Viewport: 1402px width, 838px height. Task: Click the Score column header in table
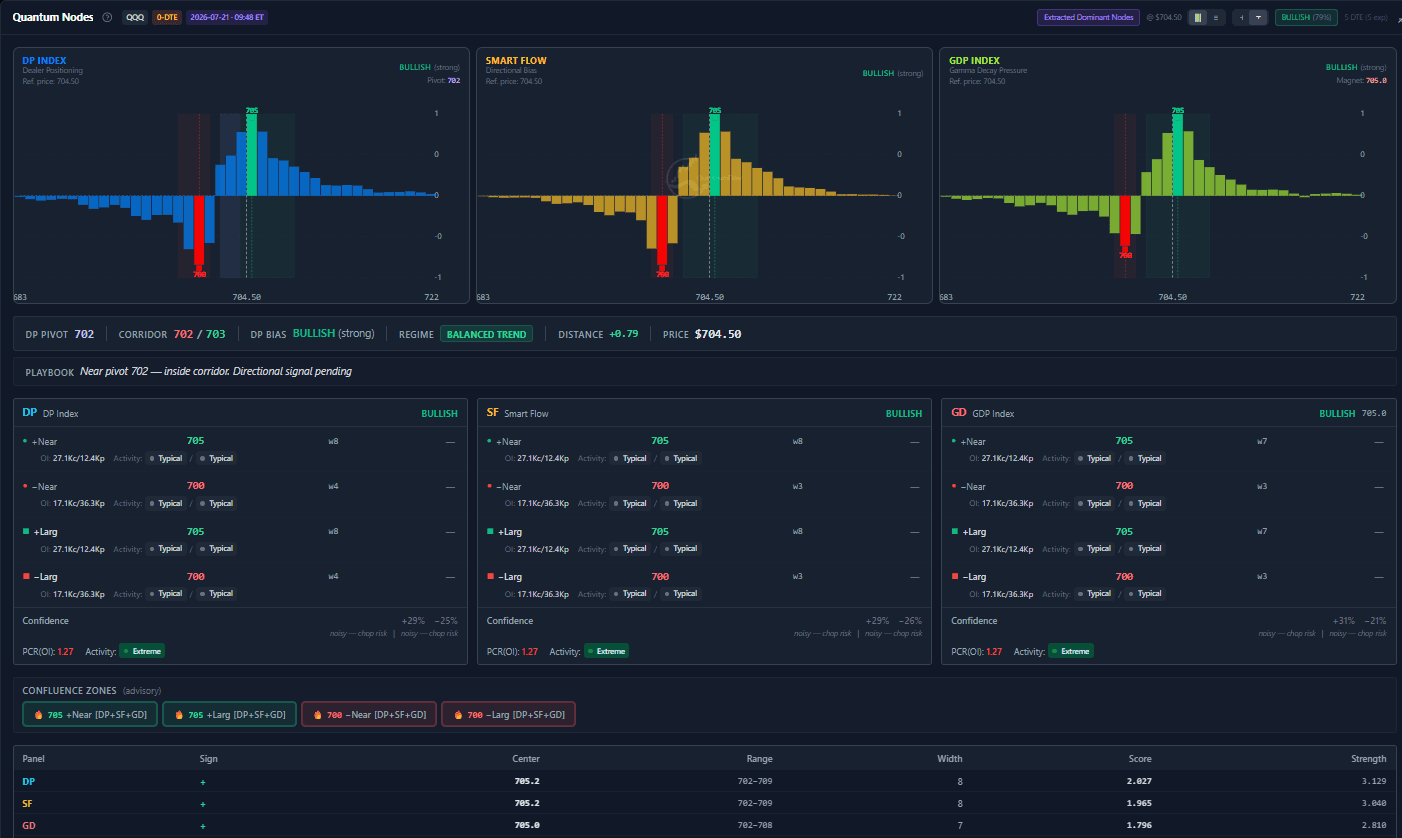coord(1140,759)
